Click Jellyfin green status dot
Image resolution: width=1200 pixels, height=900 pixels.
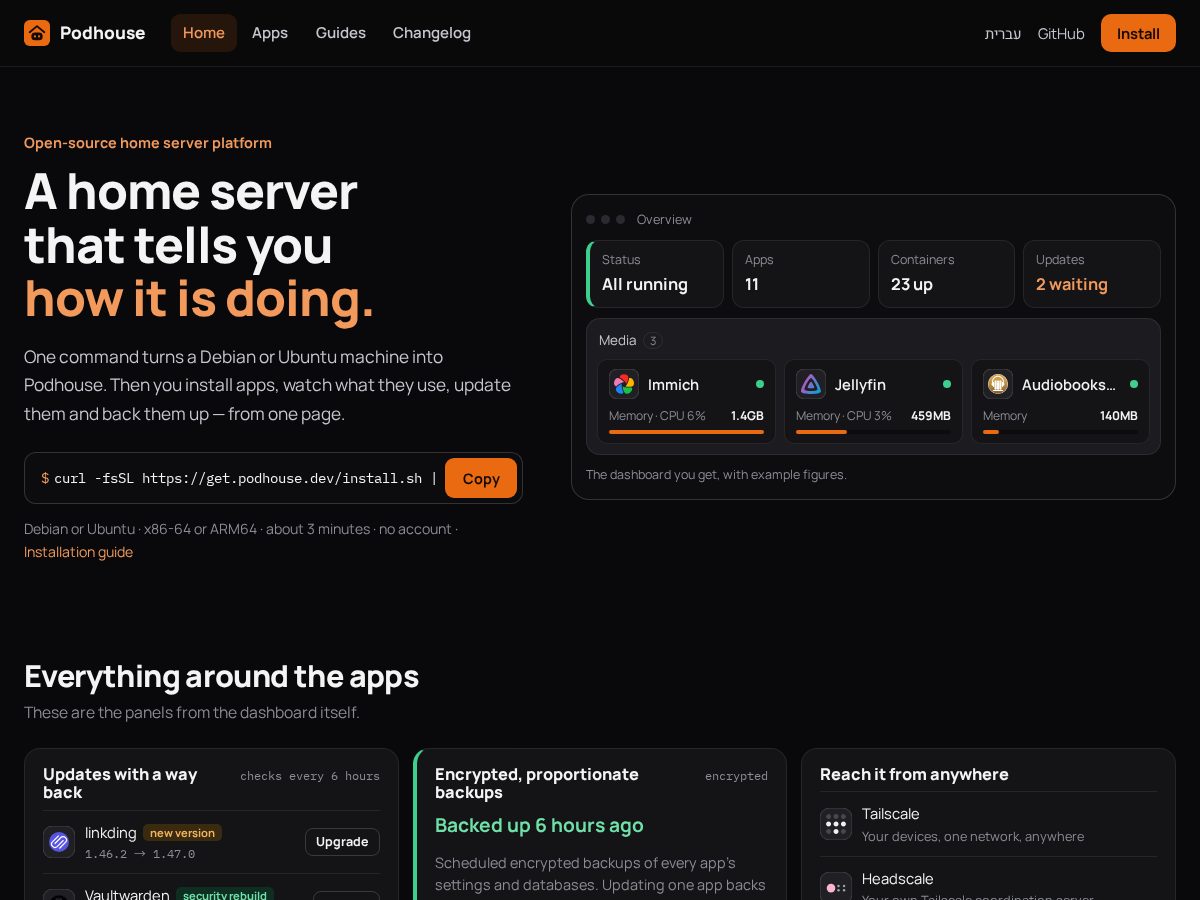click(x=947, y=384)
